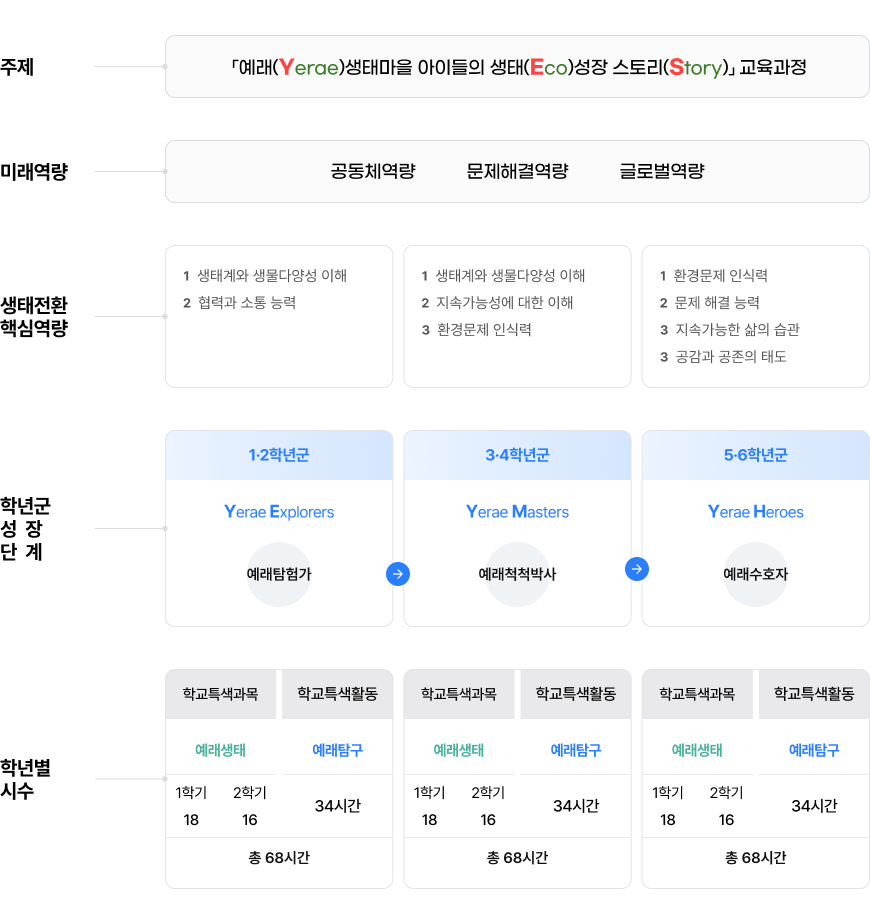This screenshot has width=870, height=917.
Task: Select the 예래척척박사 circle badge
Action: point(517,574)
